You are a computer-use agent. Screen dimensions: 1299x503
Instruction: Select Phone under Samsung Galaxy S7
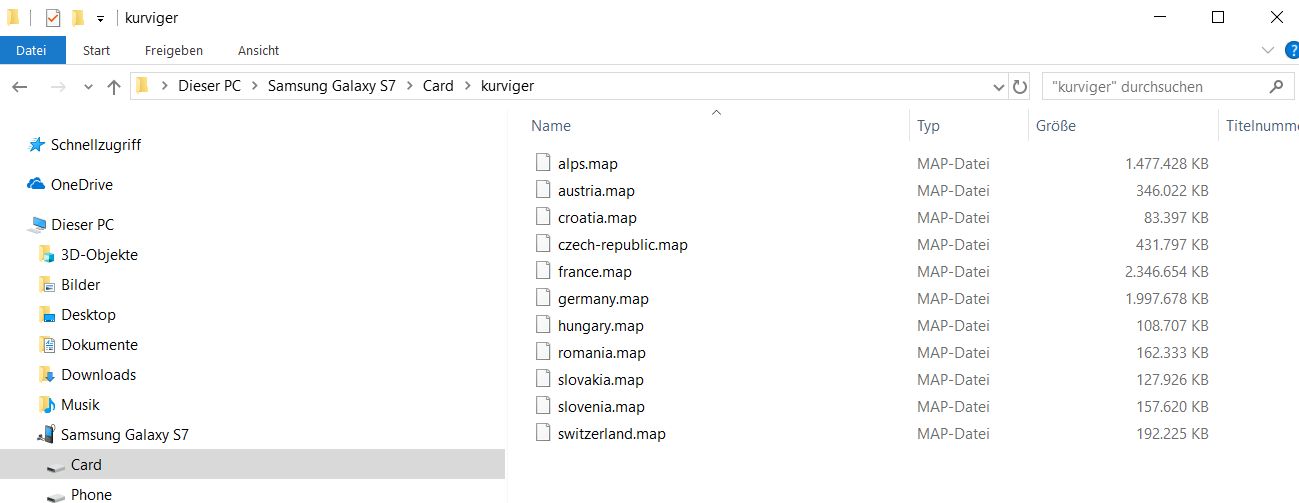coord(91,494)
